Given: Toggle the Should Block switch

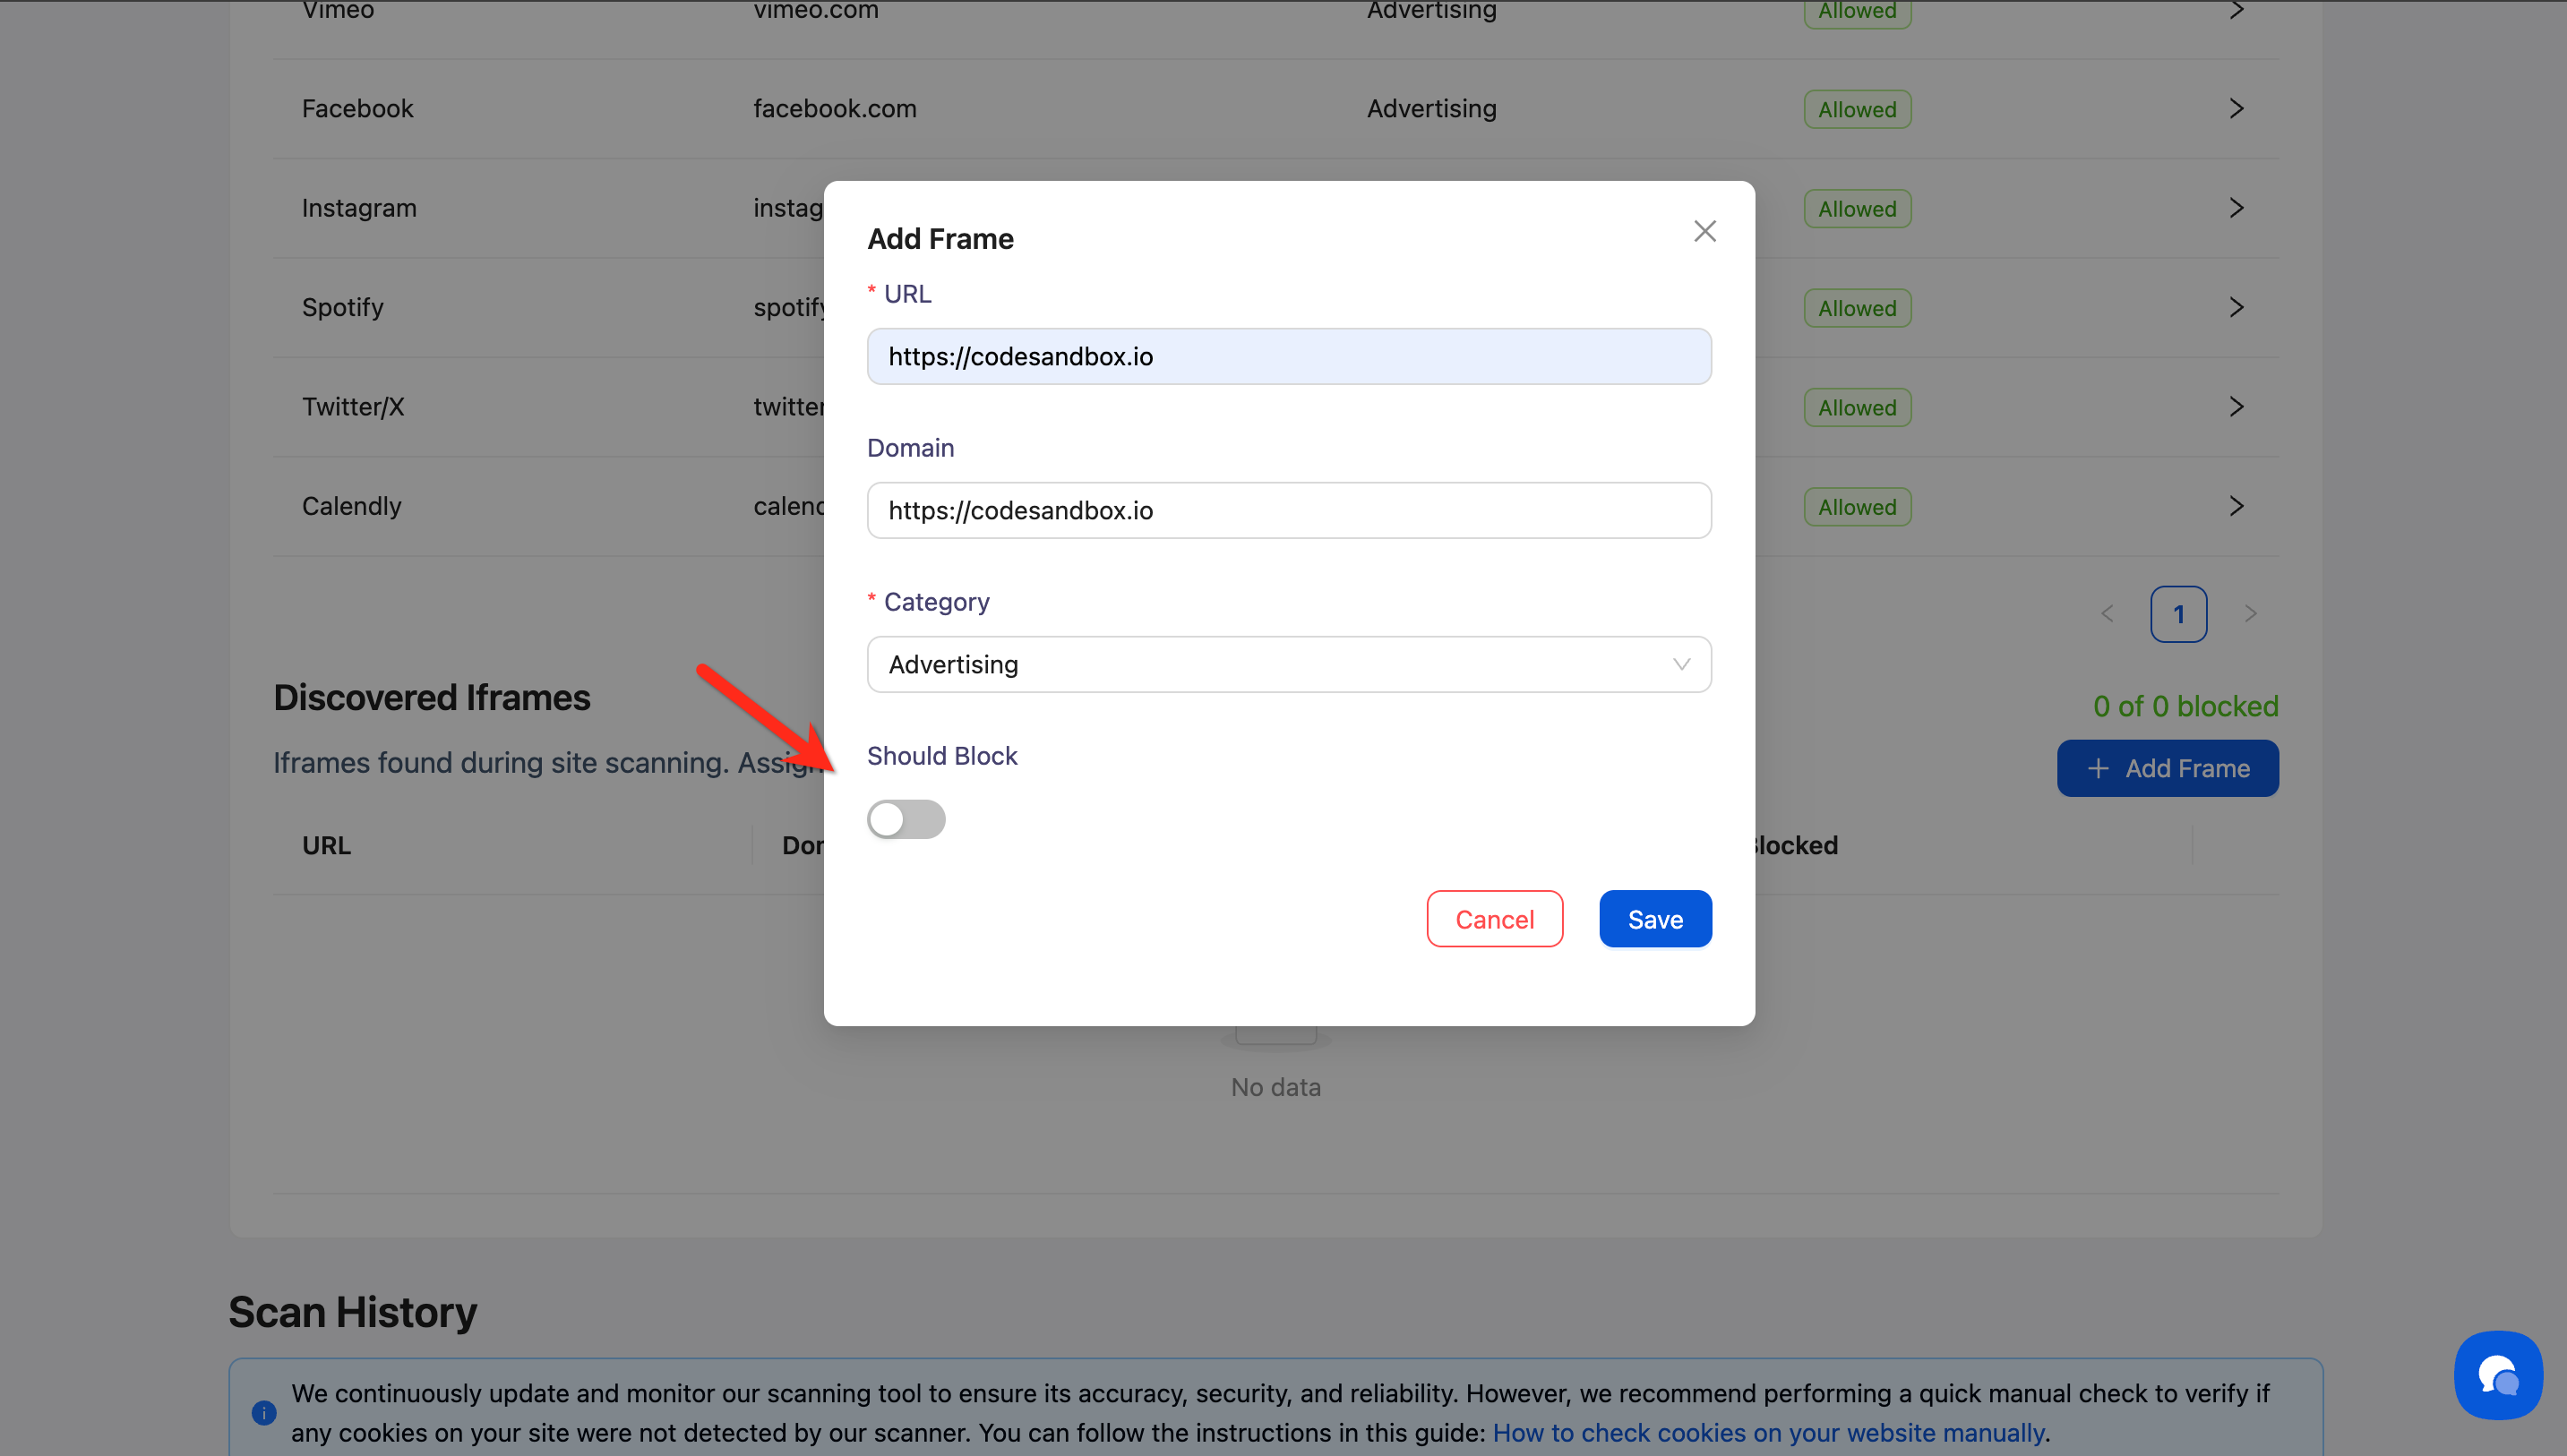Looking at the screenshot, I should (x=905, y=819).
